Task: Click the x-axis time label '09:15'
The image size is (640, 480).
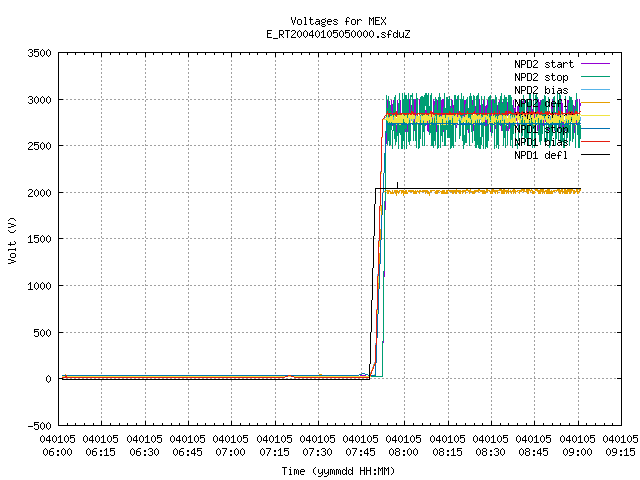Action: point(620,453)
